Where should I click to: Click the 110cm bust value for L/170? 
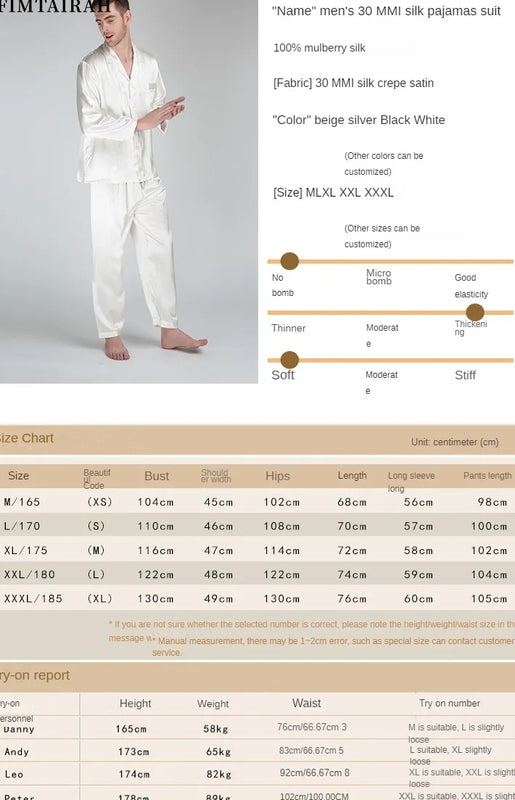(156, 526)
